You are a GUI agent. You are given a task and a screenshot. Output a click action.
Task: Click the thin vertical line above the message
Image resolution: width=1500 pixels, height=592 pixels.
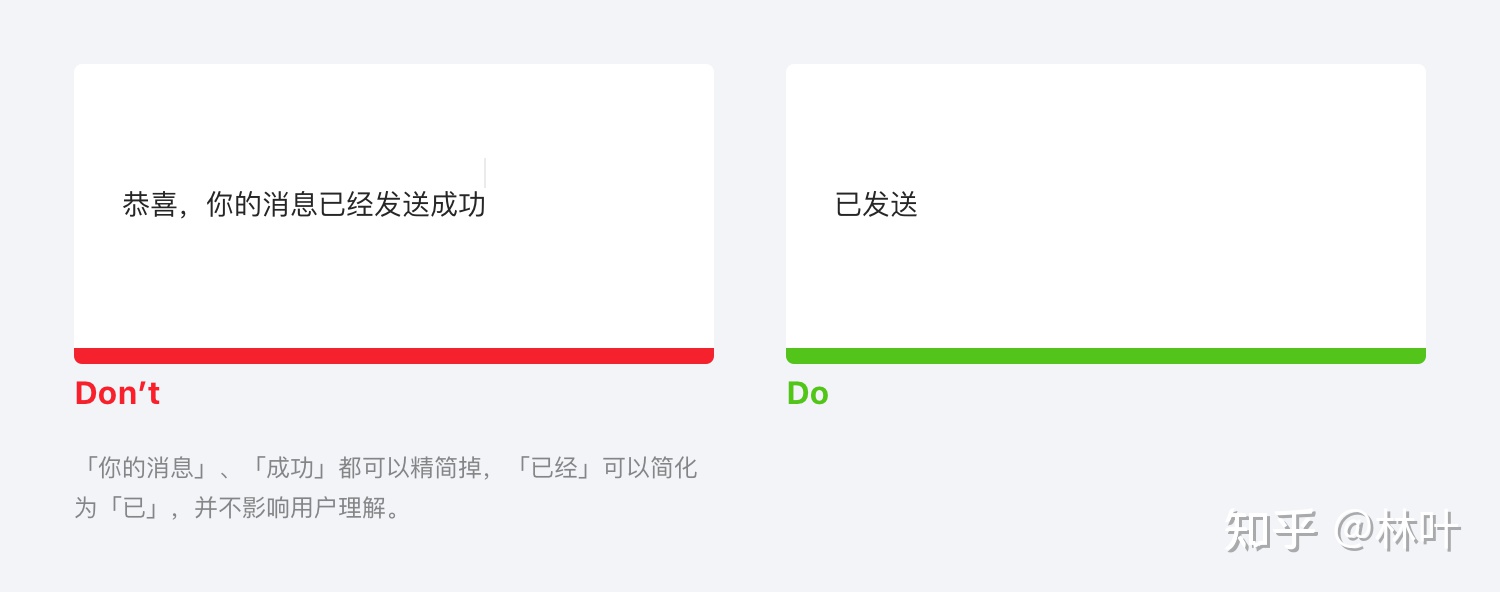485,172
